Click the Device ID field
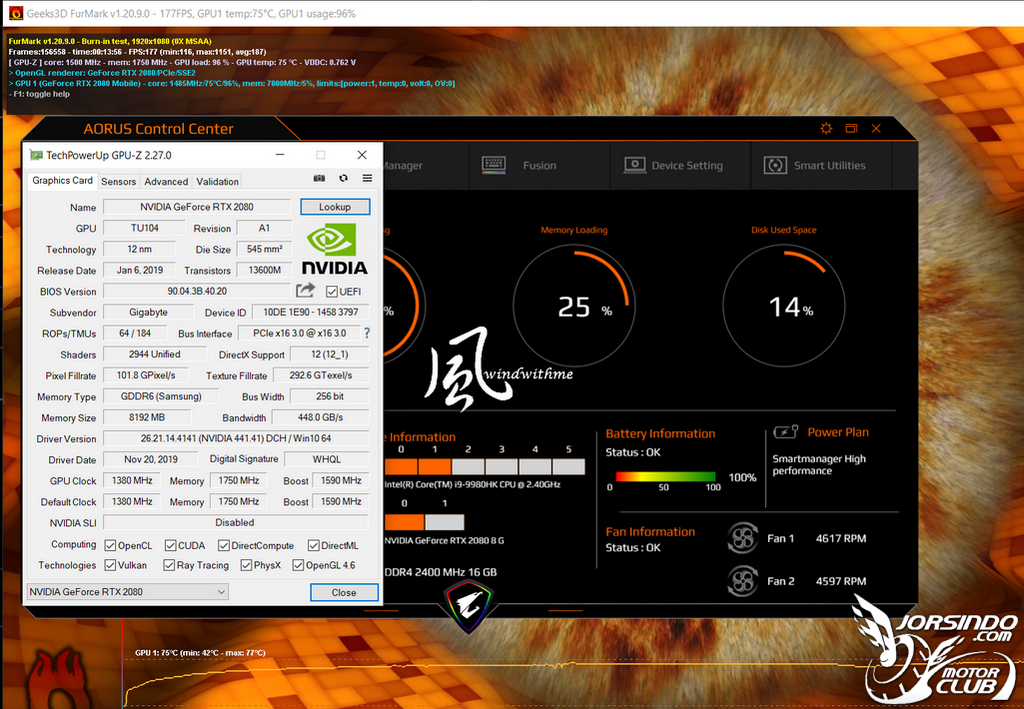 pyautogui.click(x=310, y=312)
